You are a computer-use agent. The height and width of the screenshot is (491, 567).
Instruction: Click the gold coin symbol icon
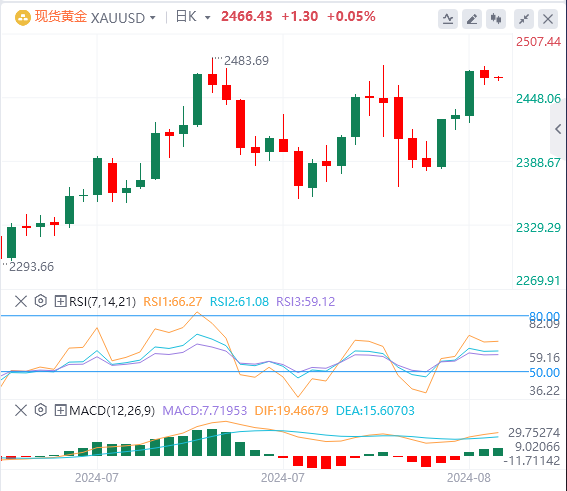click(x=23, y=17)
